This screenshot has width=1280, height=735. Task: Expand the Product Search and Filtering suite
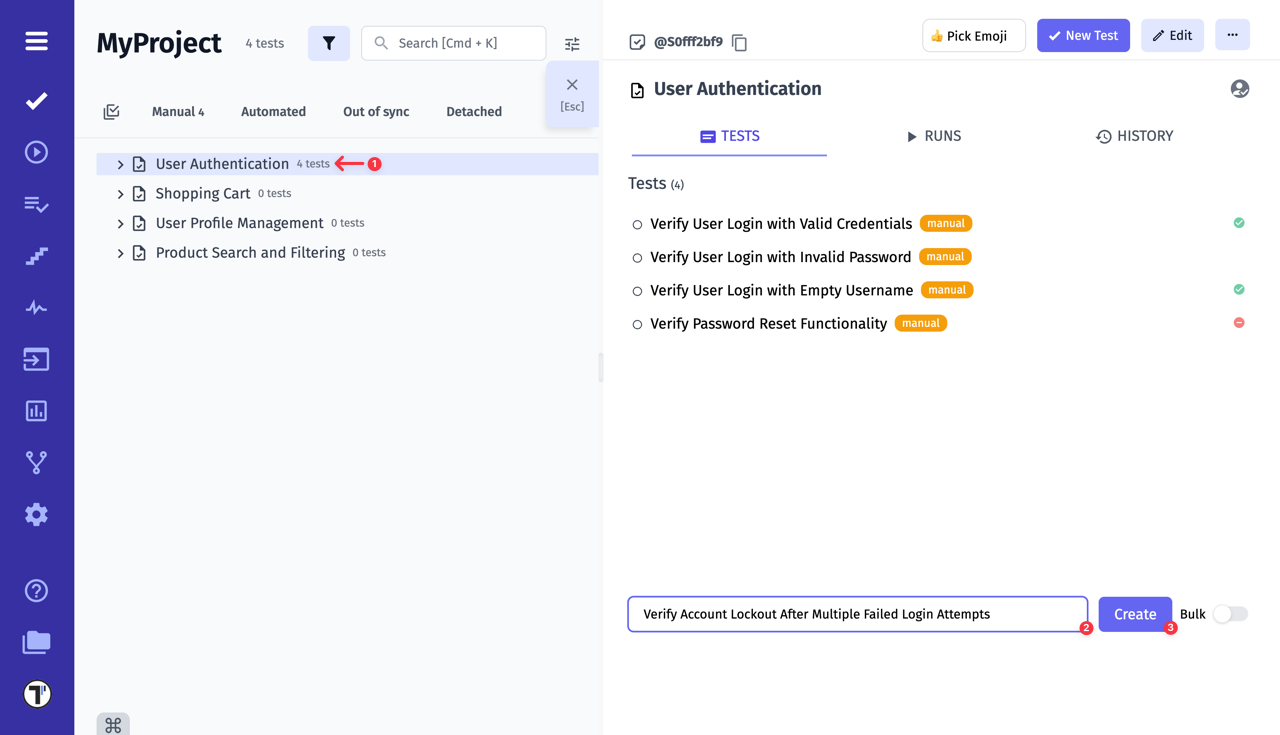tap(119, 252)
